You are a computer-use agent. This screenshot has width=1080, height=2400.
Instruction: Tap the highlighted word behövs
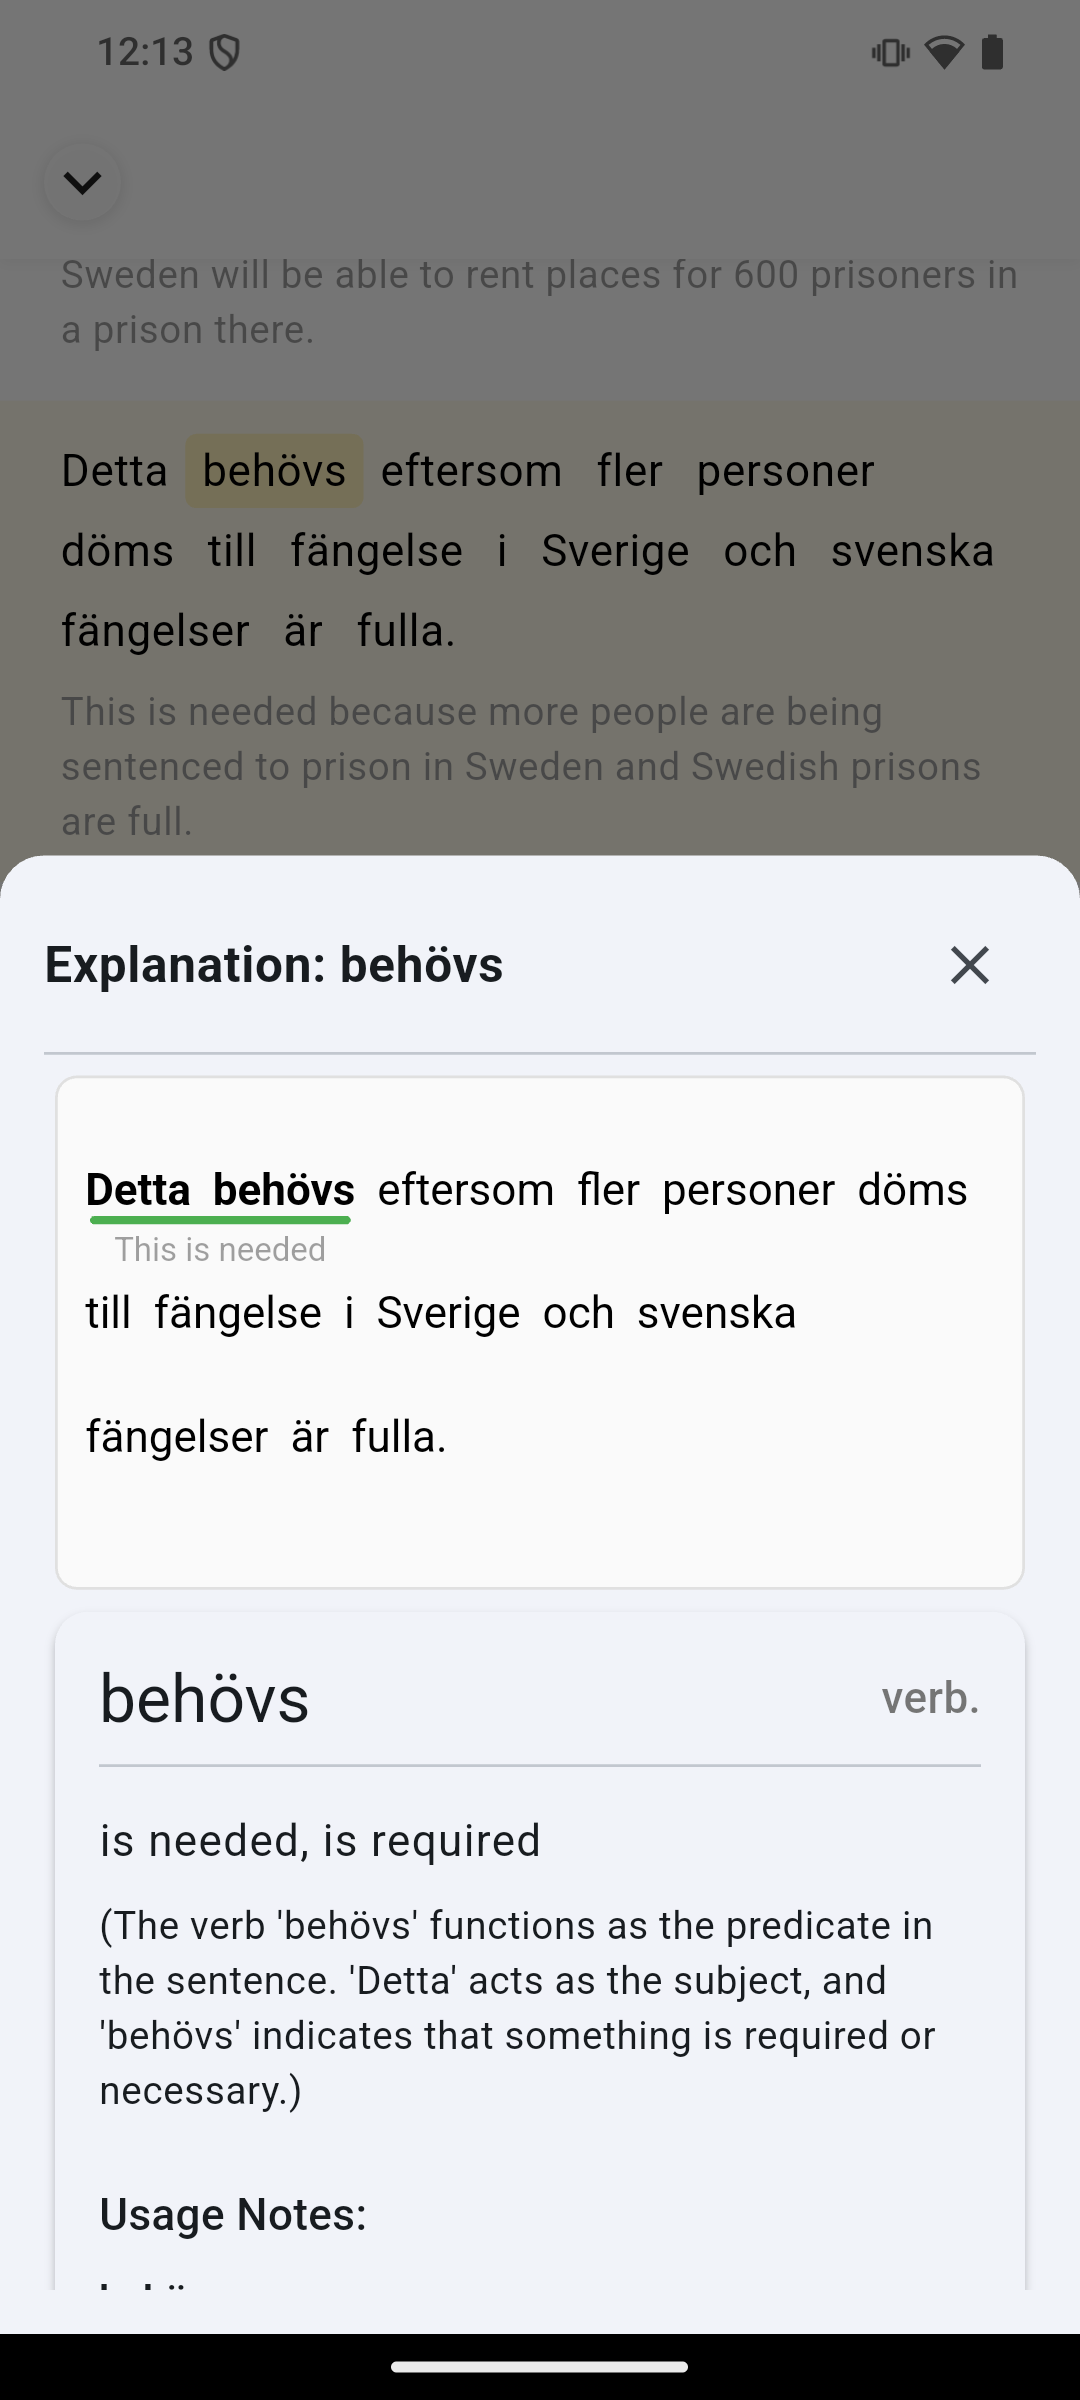pos(273,470)
